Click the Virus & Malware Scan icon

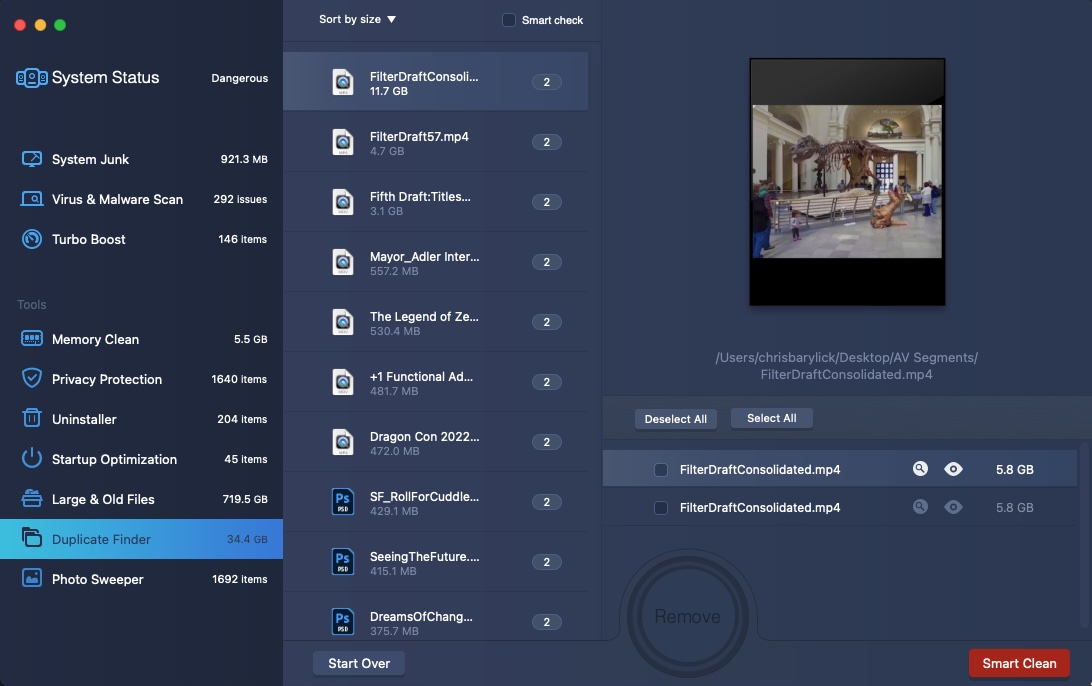pyautogui.click(x=31, y=199)
